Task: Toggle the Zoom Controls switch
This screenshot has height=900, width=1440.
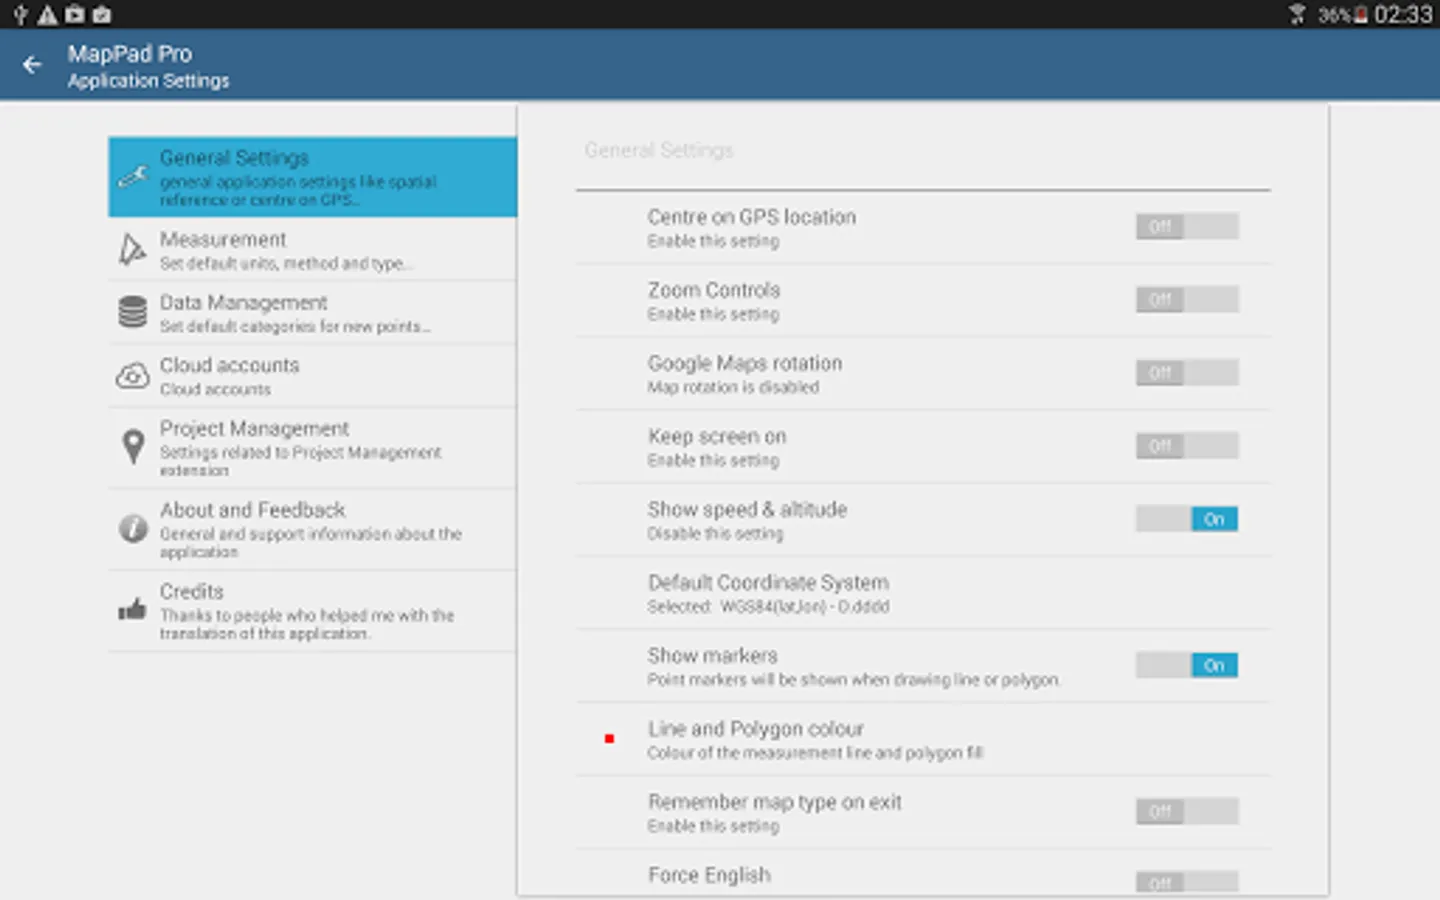Action: point(1187,299)
